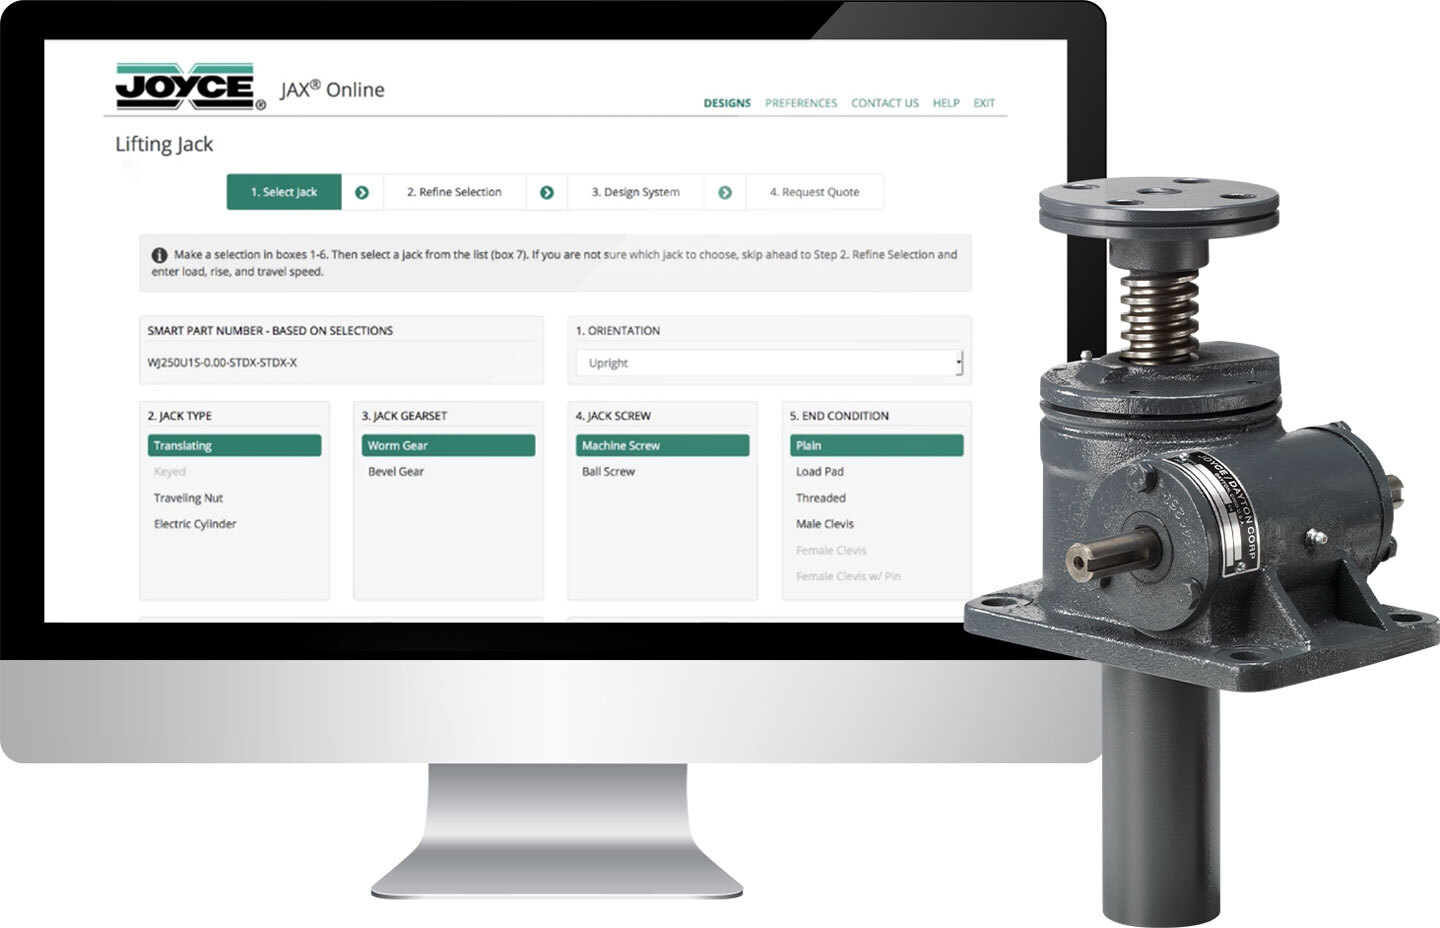Select Traveling Nut jack type
1440x928 pixels.
[188, 497]
